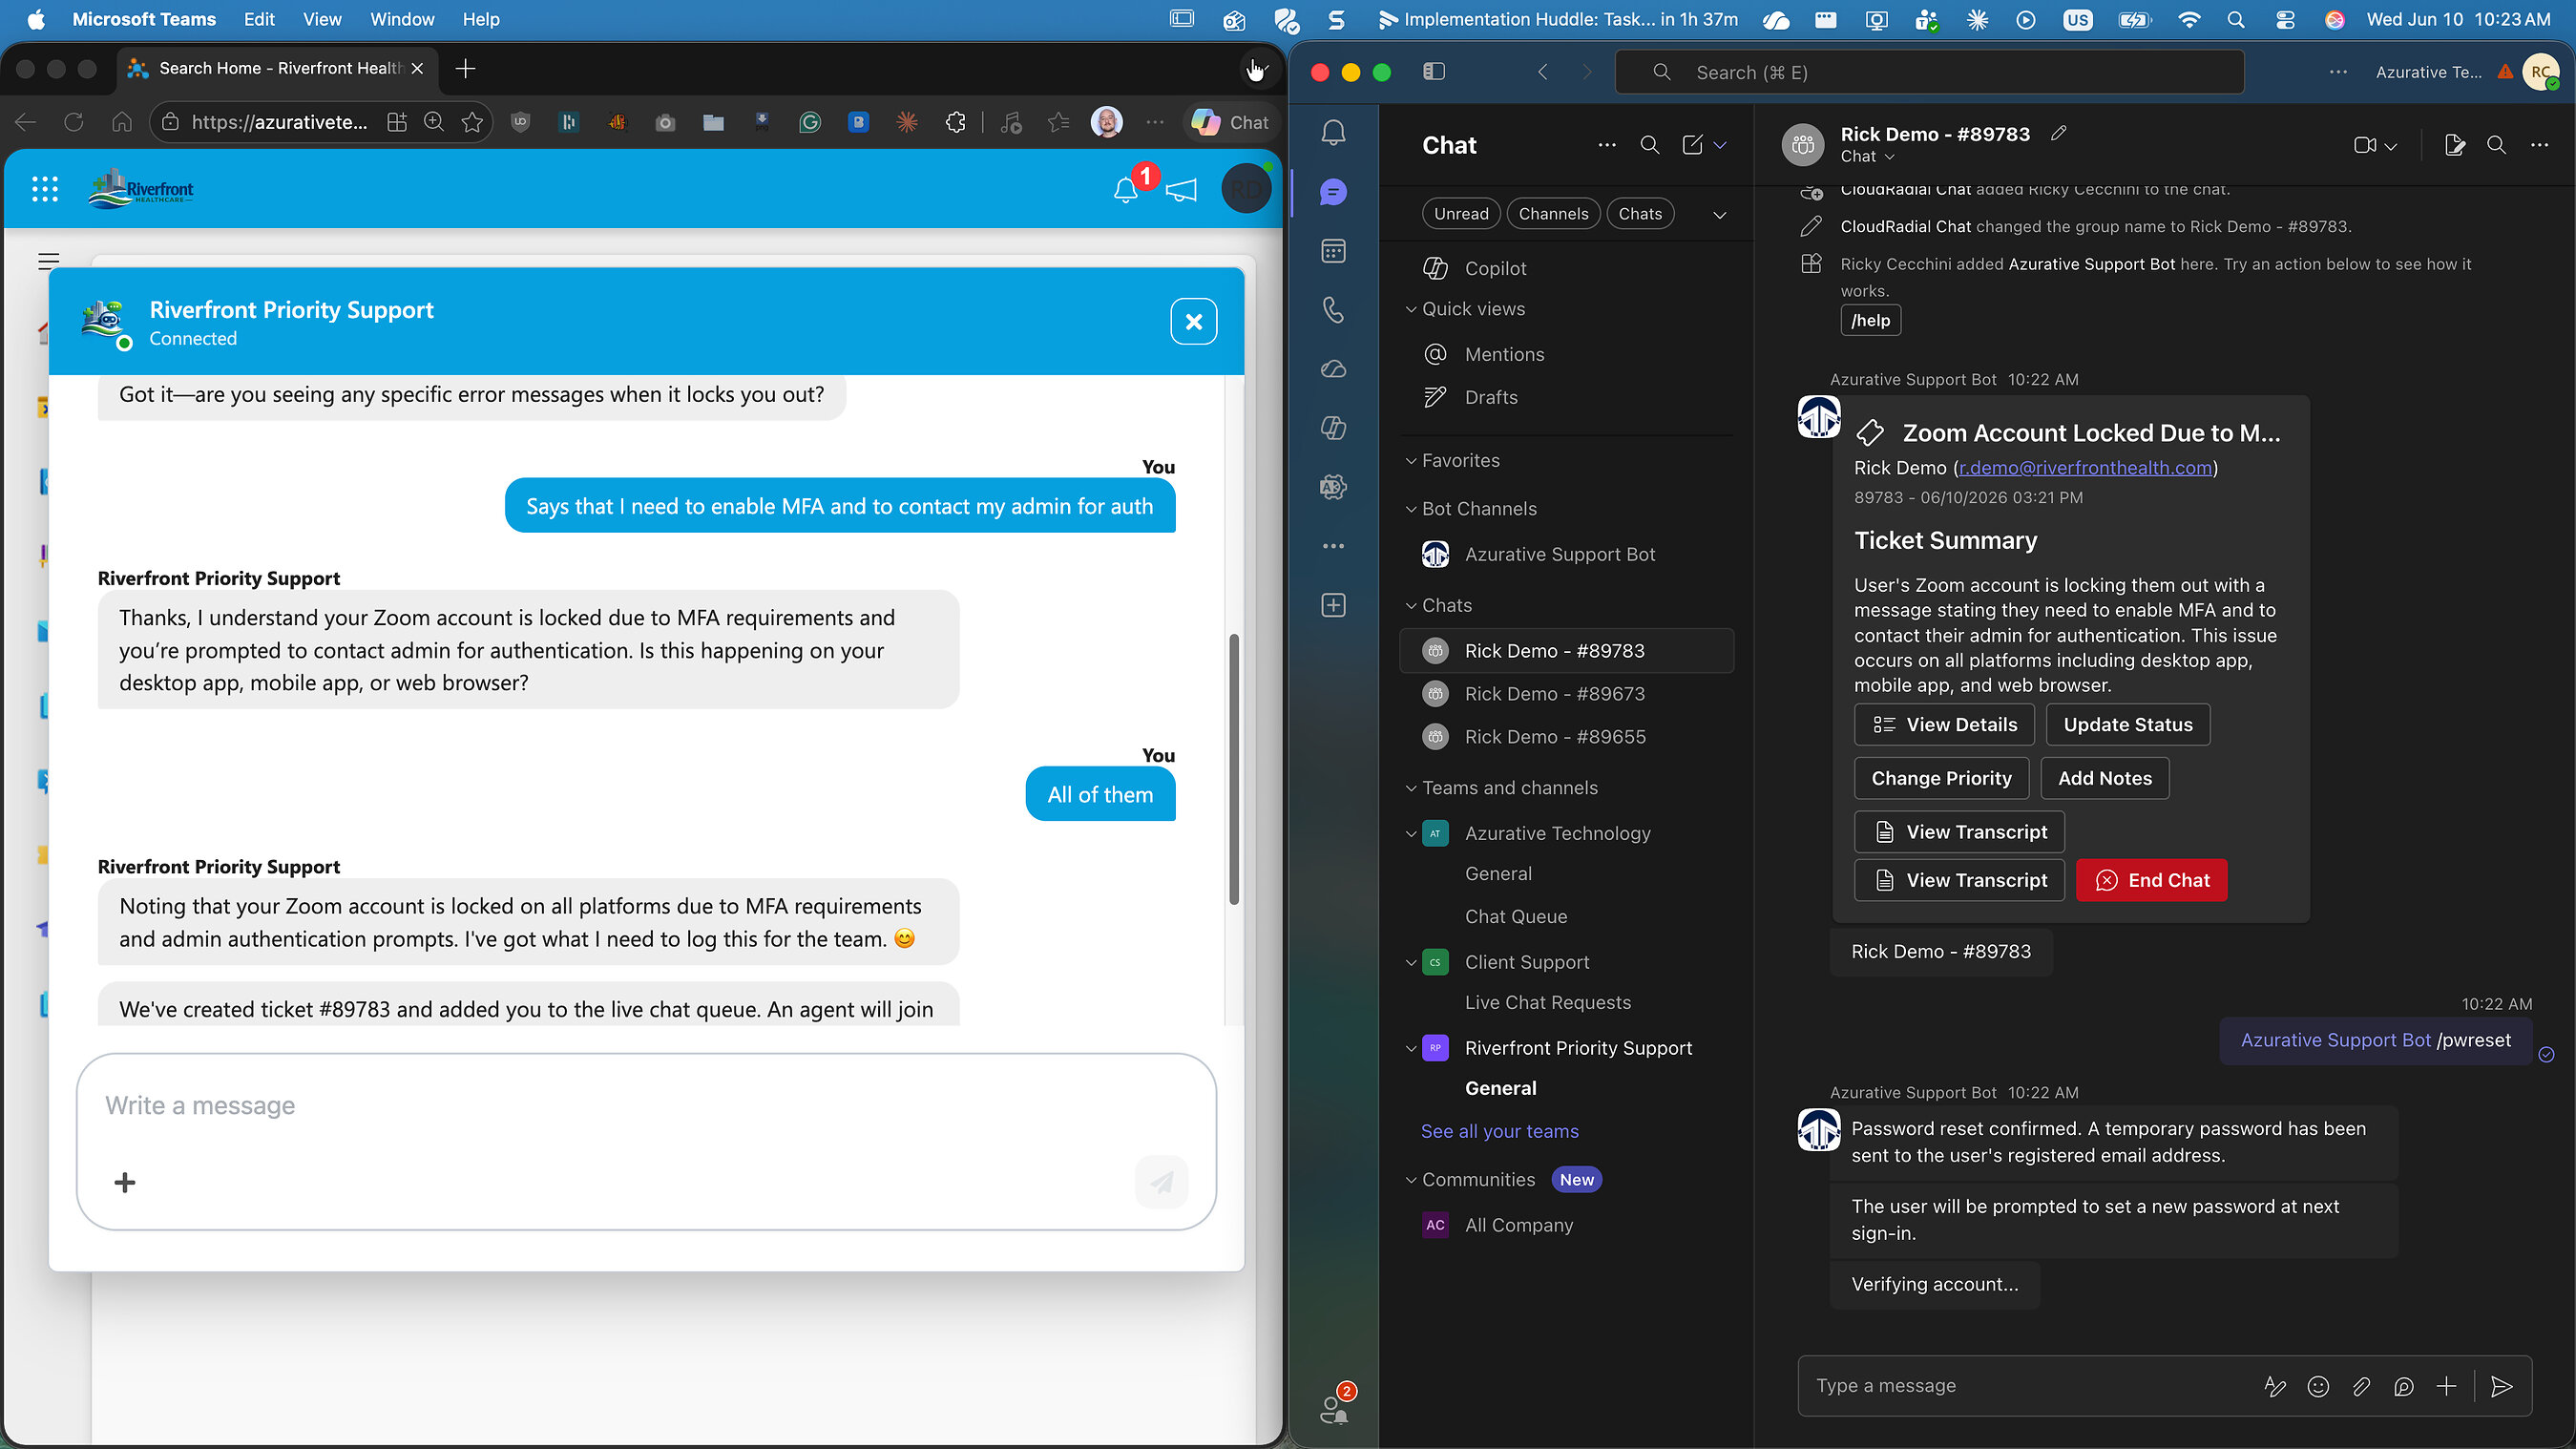Click the search-in-chat magnifier in the chat header
Viewport: 2576px width, 1449px height.
tap(2496, 146)
